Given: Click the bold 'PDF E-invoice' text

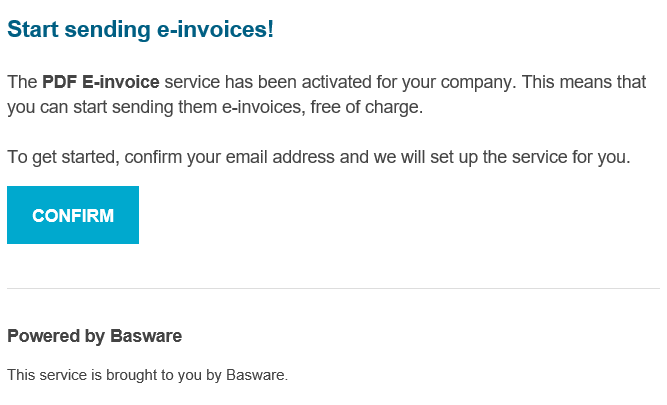Looking at the screenshot, I should pyautogui.click(x=101, y=82).
